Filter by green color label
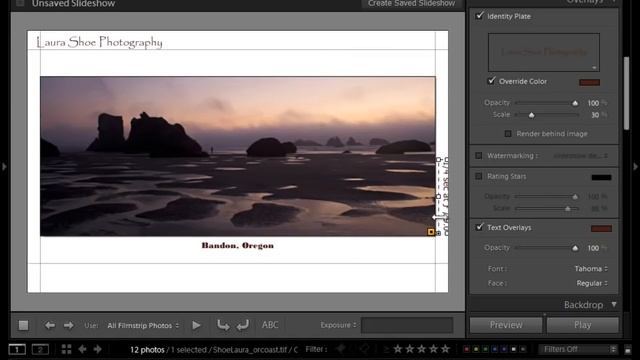Image resolution: width=640 pixels, height=360 pixels. coord(485,349)
